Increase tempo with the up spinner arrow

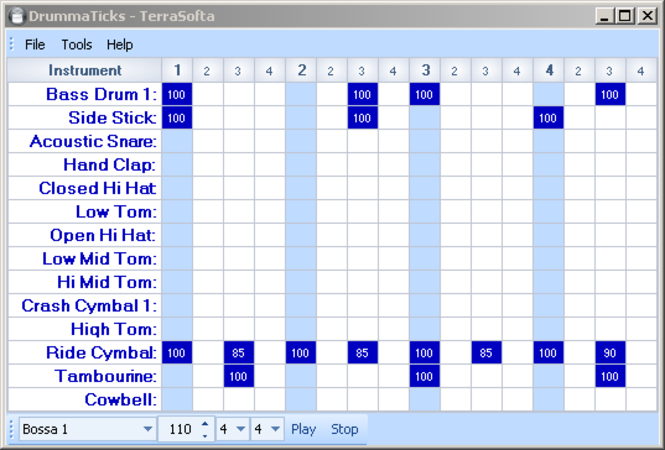pos(205,424)
